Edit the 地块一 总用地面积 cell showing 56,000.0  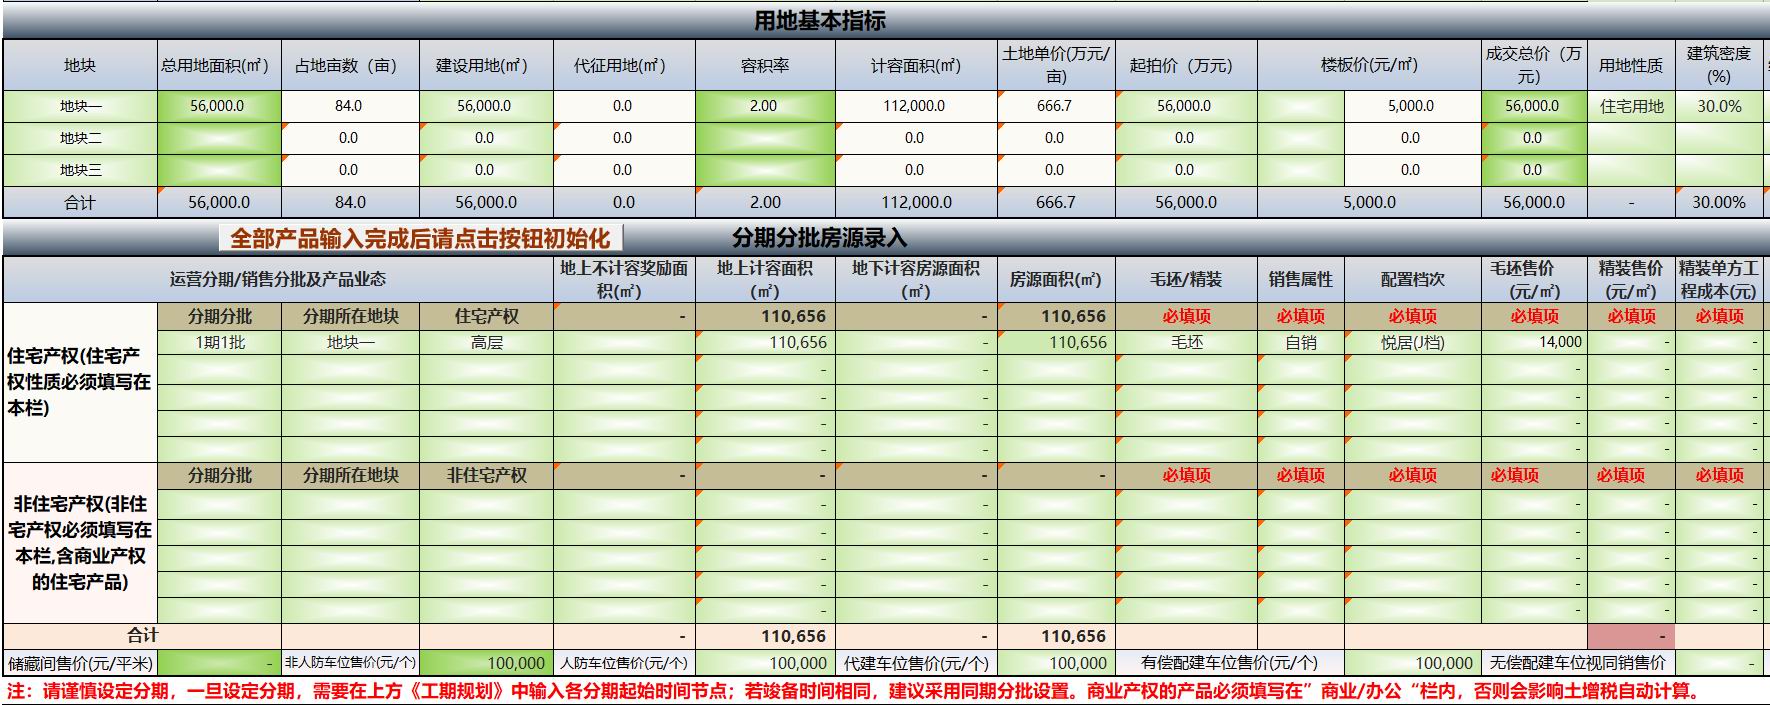click(x=219, y=106)
